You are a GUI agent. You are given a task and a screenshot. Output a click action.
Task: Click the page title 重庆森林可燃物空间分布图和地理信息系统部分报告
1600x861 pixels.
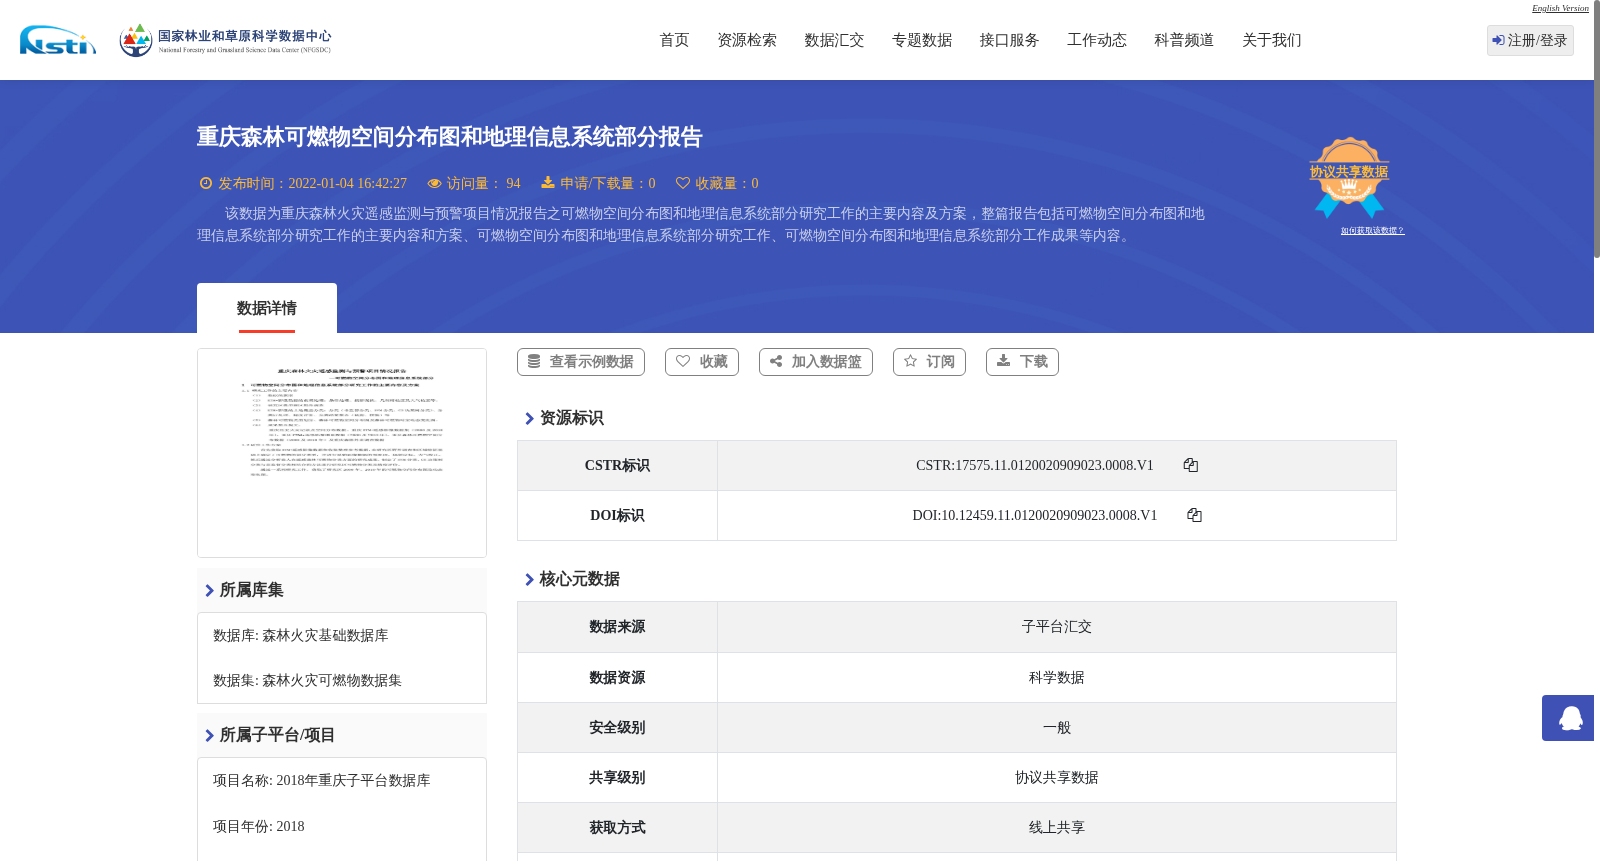tap(450, 137)
